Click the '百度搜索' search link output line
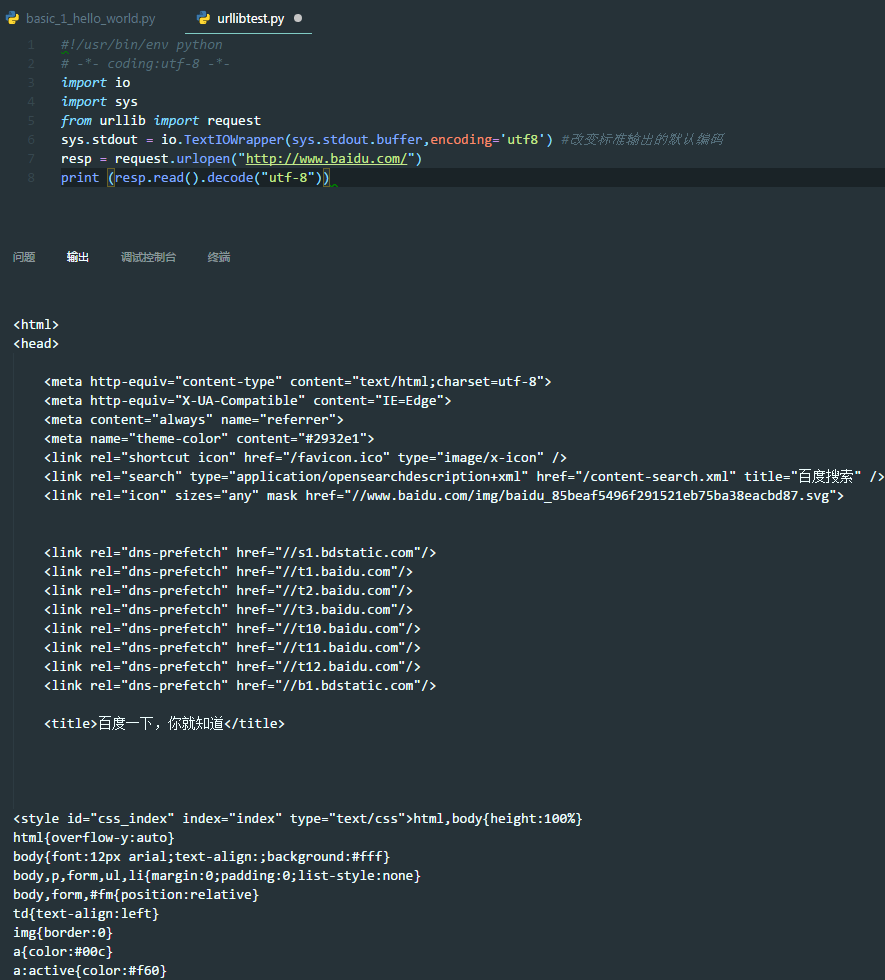The height and width of the screenshot is (980, 885). 464,476
